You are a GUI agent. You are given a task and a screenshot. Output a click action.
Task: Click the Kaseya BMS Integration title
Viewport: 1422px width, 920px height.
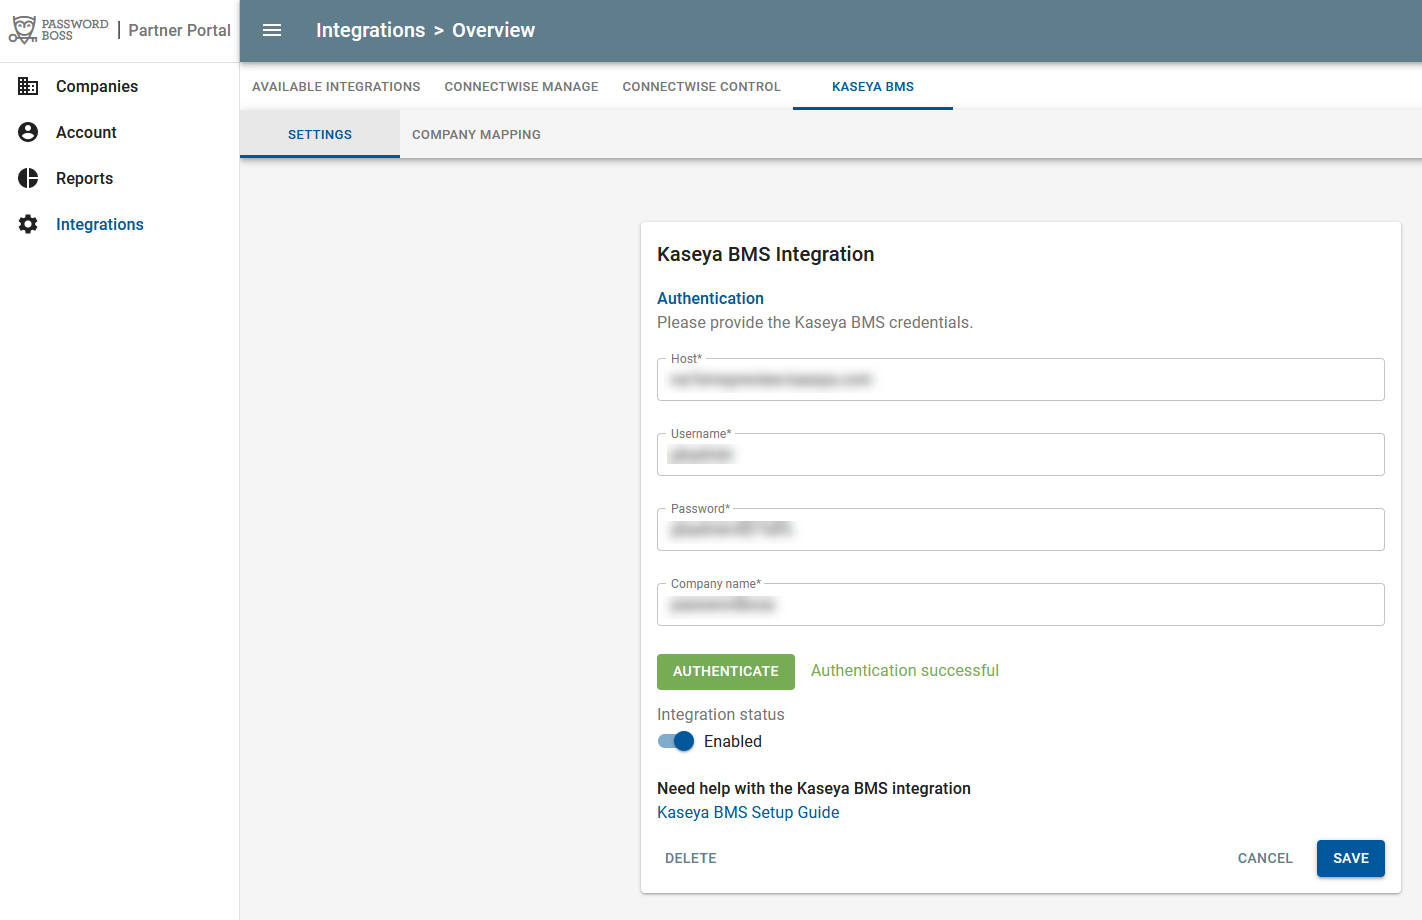[766, 254]
